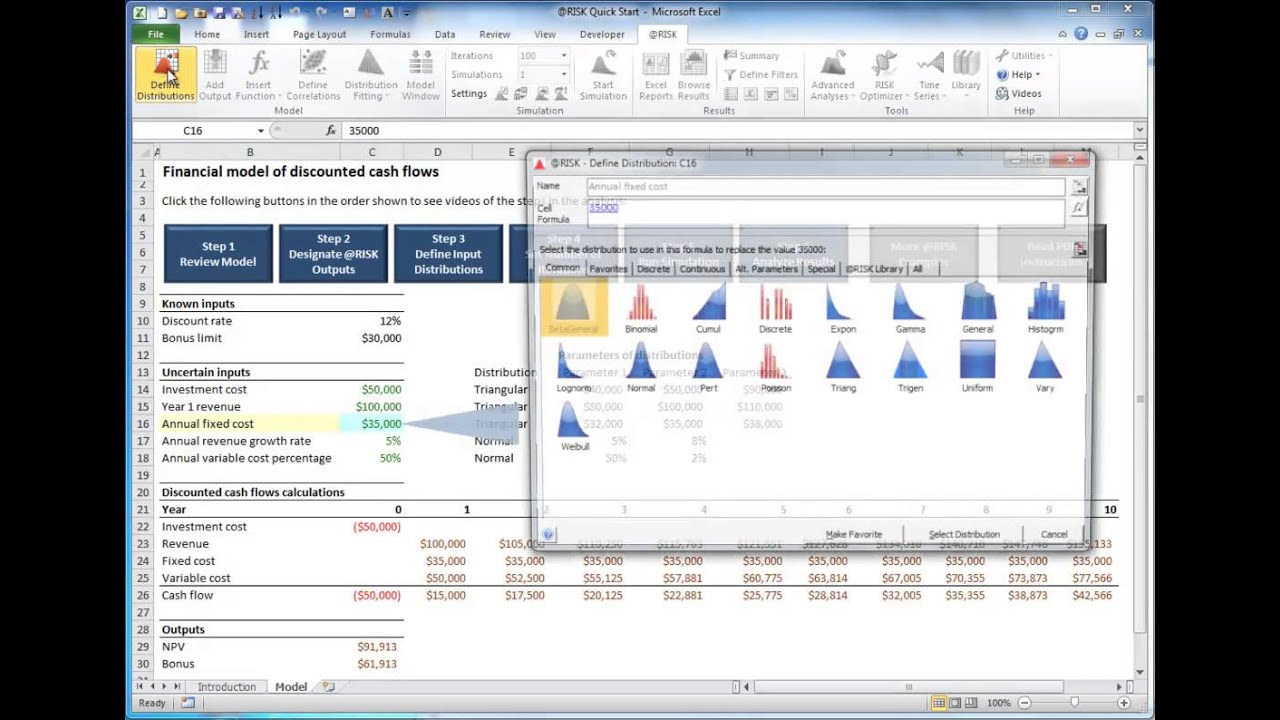Open the Simulations dropdown
The width and height of the screenshot is (1280, 720).
tap(564, 75)
